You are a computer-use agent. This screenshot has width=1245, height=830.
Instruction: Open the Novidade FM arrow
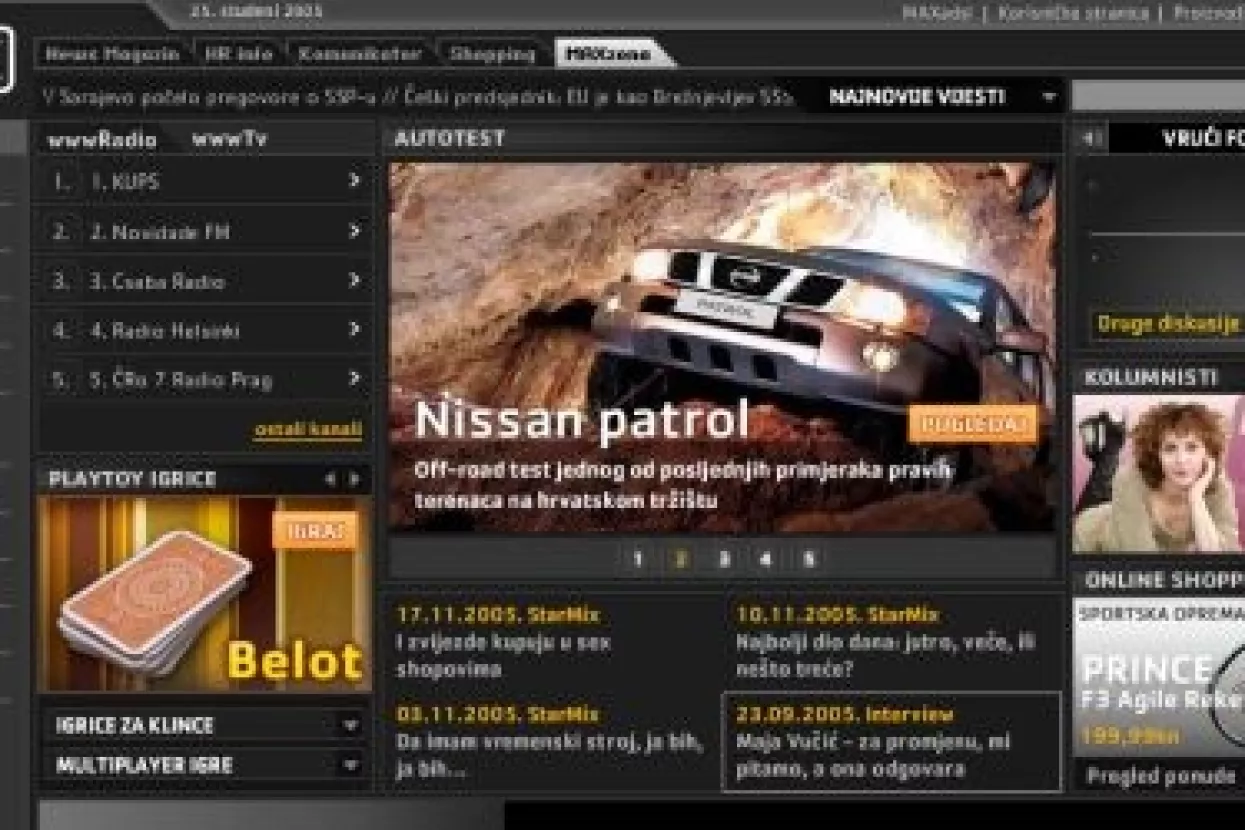[x=354, y=231]
